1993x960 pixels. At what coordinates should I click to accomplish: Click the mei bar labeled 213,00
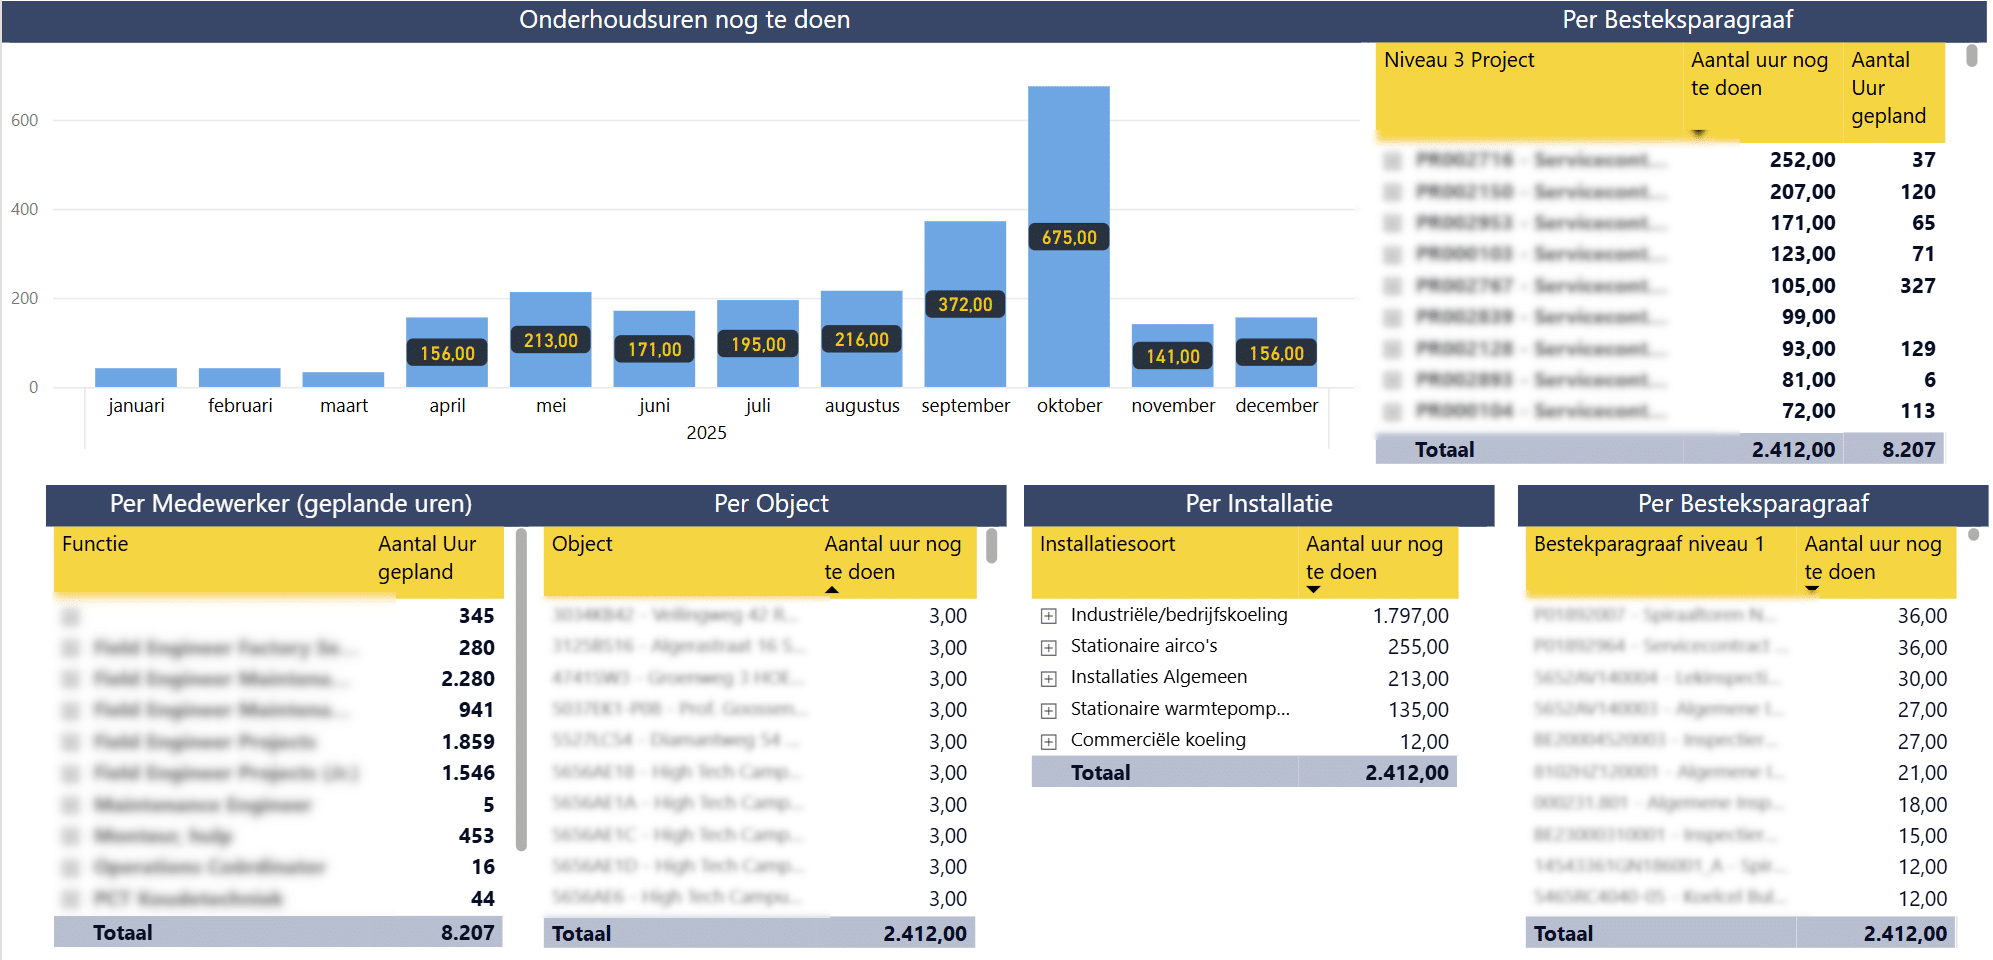(x=550, y=340)
